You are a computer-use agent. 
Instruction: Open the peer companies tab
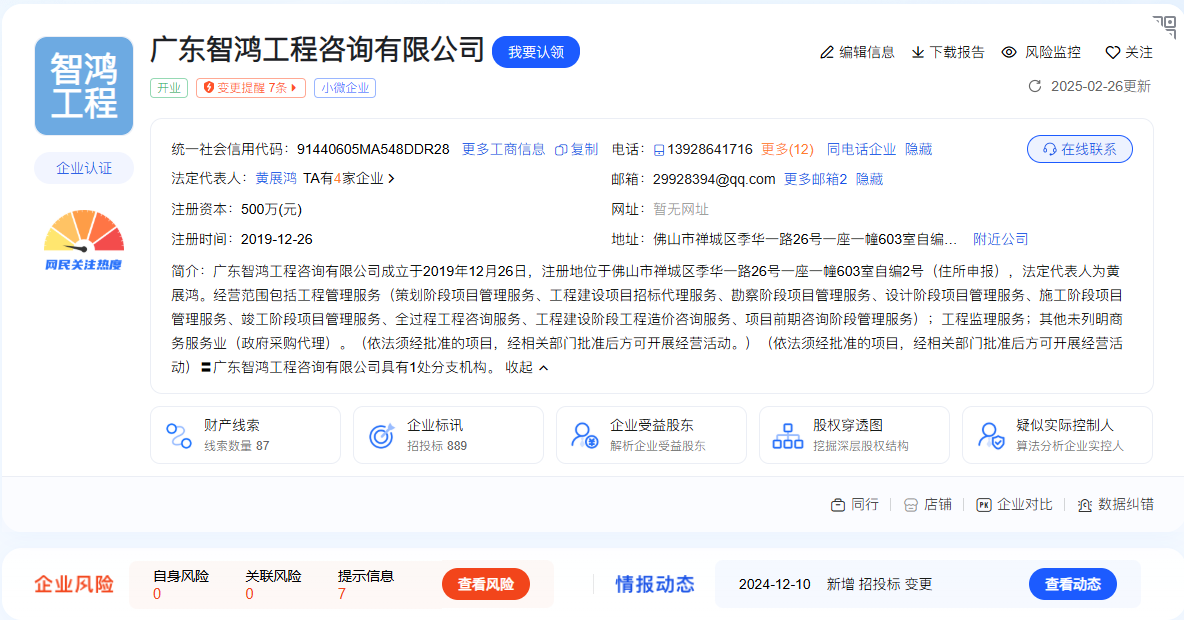click(854, 505)
